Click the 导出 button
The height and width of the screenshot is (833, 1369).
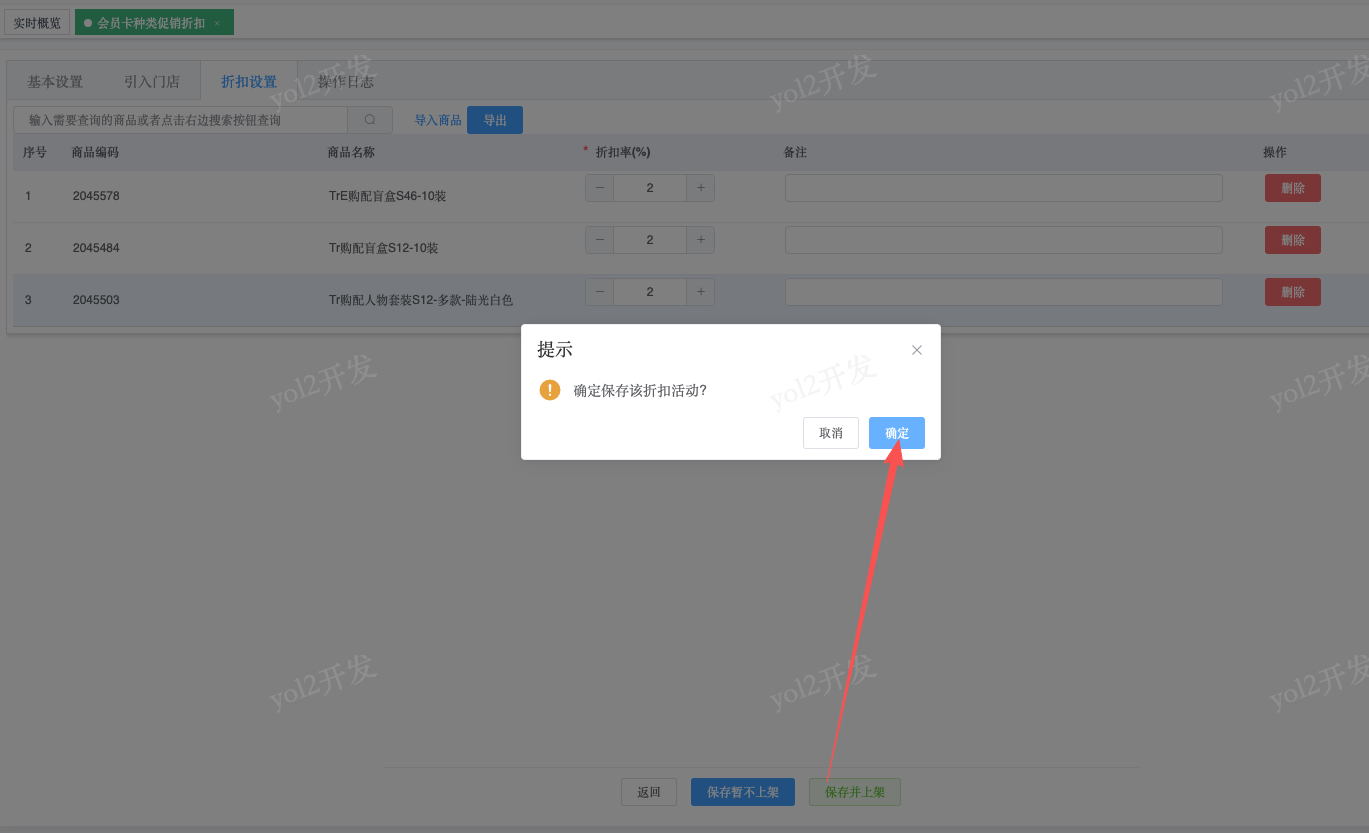tap(495, 120)
